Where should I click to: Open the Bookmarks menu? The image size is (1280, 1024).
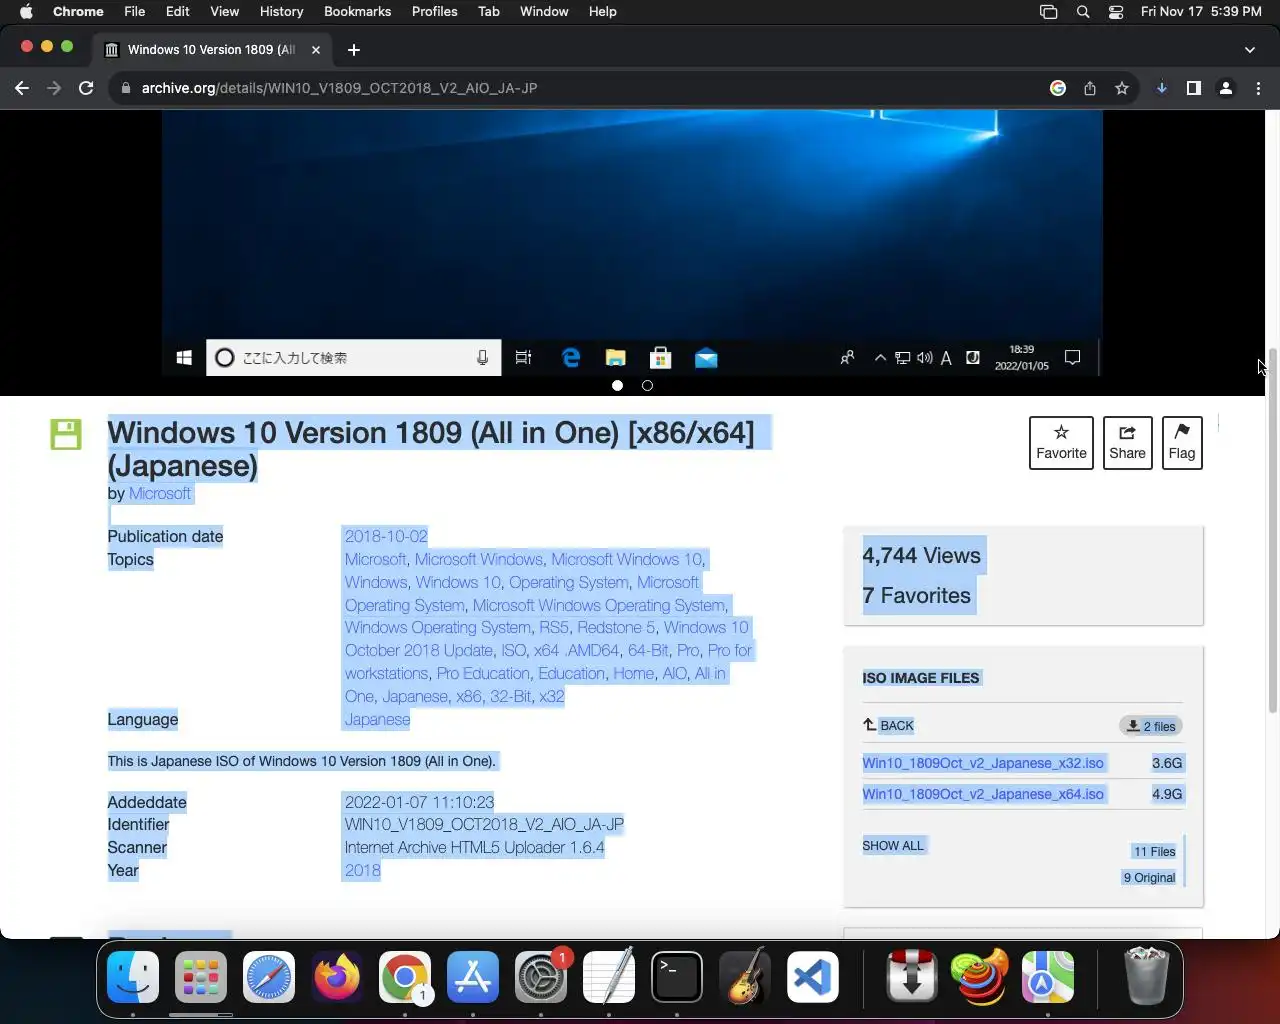357,11
